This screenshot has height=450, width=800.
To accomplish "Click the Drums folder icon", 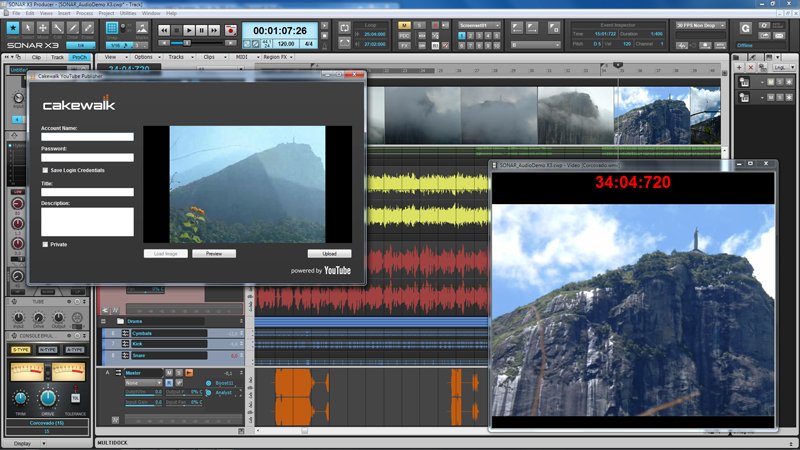I will (120, 321).
